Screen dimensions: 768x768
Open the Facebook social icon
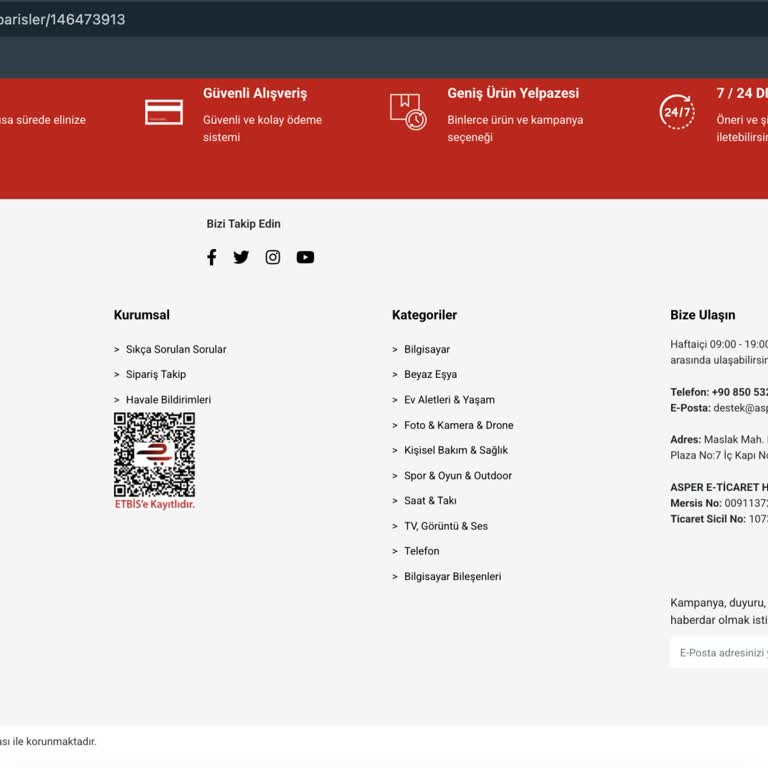[212, 257]
